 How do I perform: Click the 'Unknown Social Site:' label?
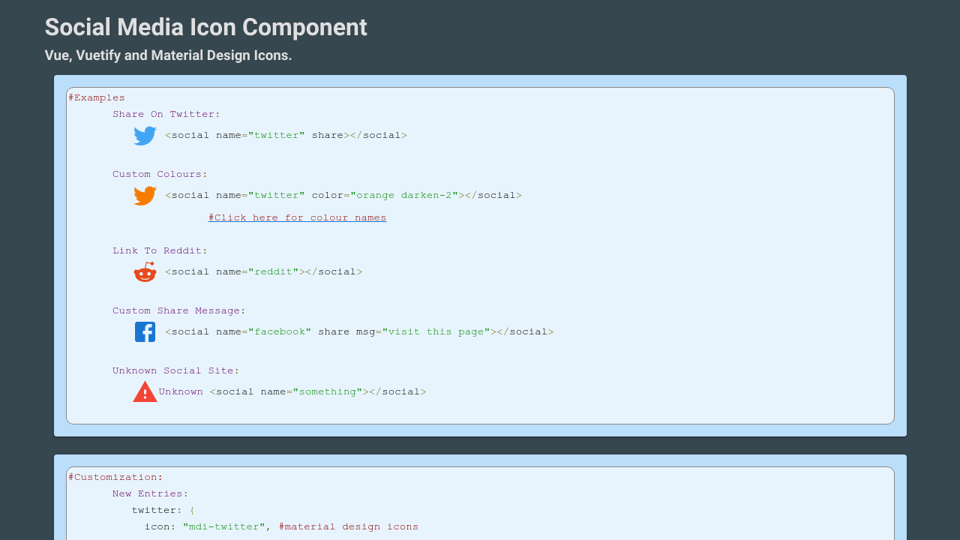176,370
